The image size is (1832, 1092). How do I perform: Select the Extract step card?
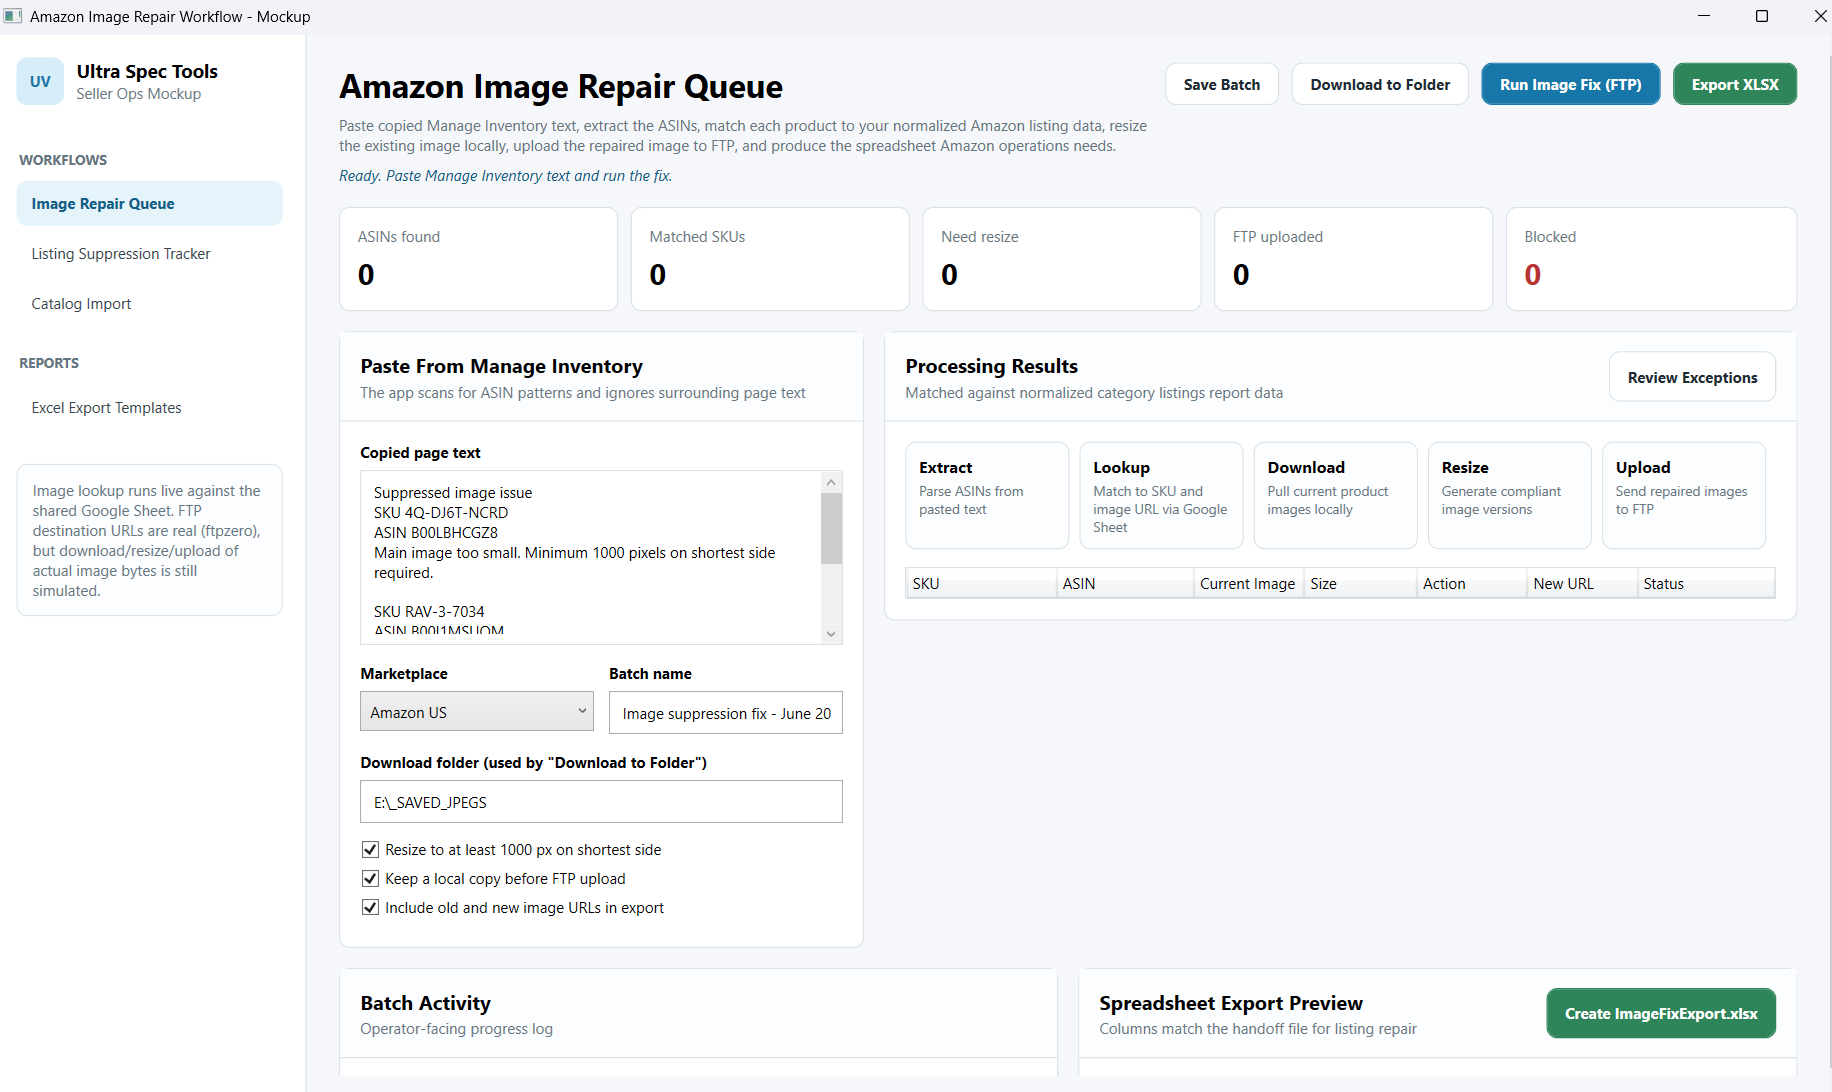tap(987, 495)
